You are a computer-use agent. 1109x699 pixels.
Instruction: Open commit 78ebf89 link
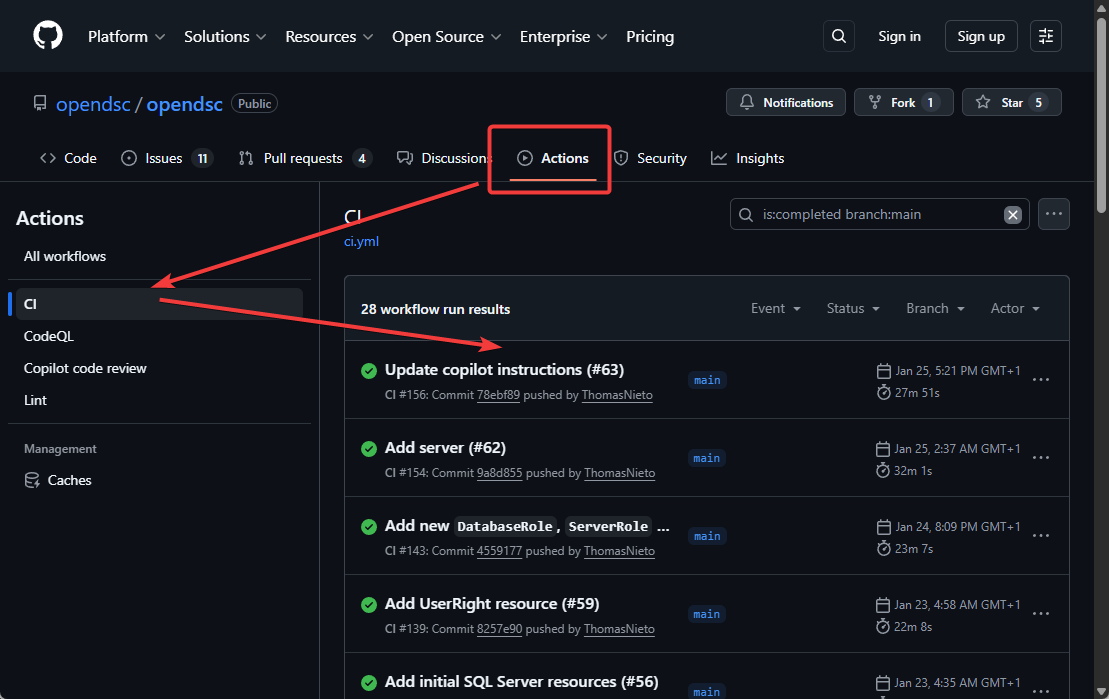tap(498, 395)
